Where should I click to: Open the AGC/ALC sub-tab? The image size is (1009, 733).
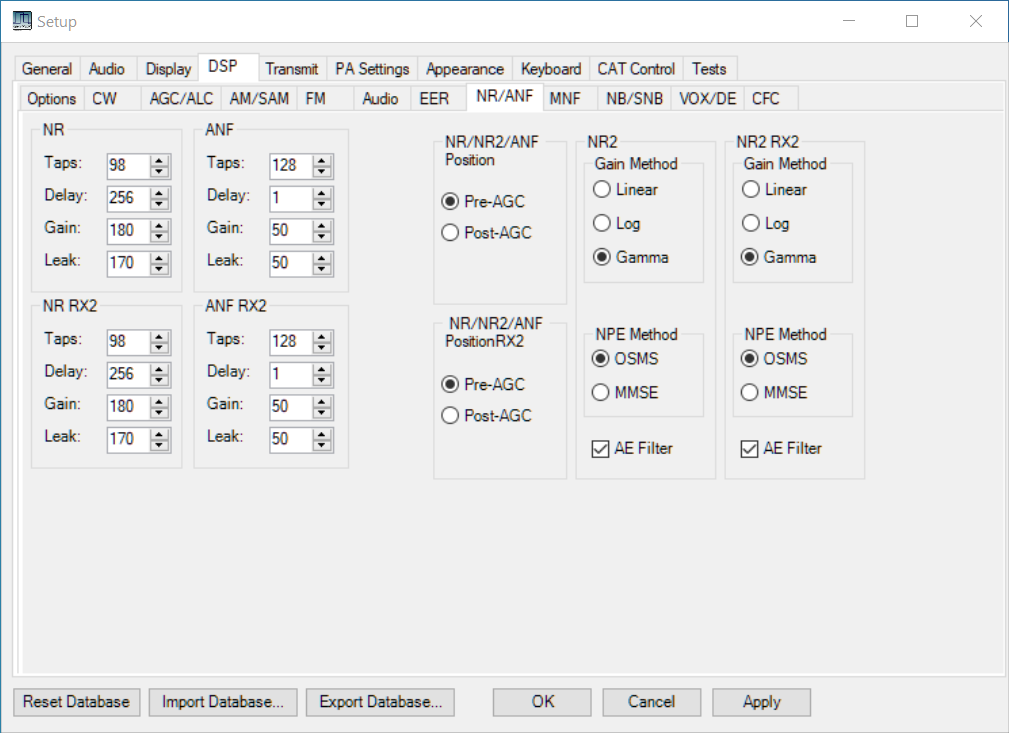click(181, 98)
